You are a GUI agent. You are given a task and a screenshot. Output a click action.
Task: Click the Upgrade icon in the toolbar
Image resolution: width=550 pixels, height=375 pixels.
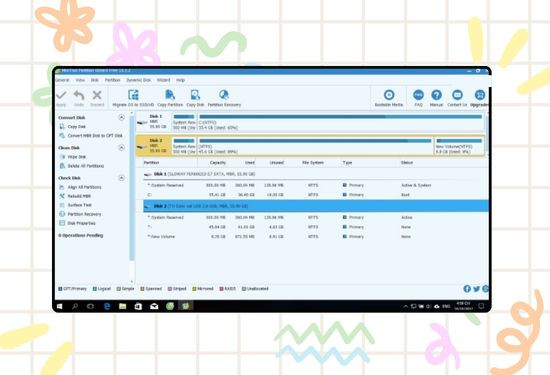(479, 98)
